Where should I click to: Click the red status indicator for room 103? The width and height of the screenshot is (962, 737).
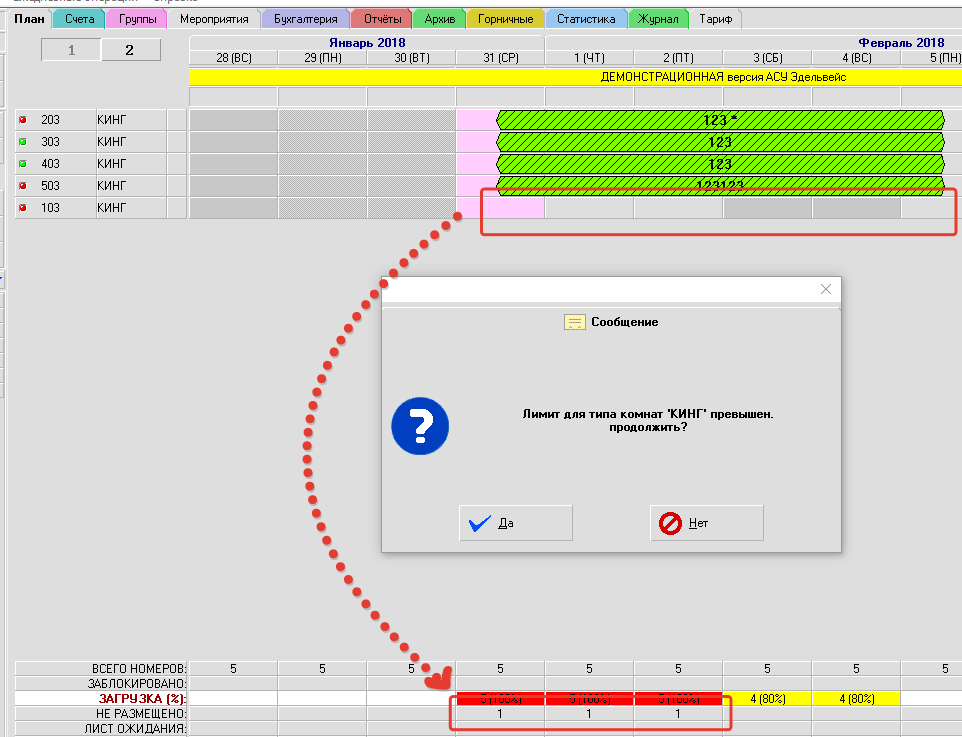point(23,208)
